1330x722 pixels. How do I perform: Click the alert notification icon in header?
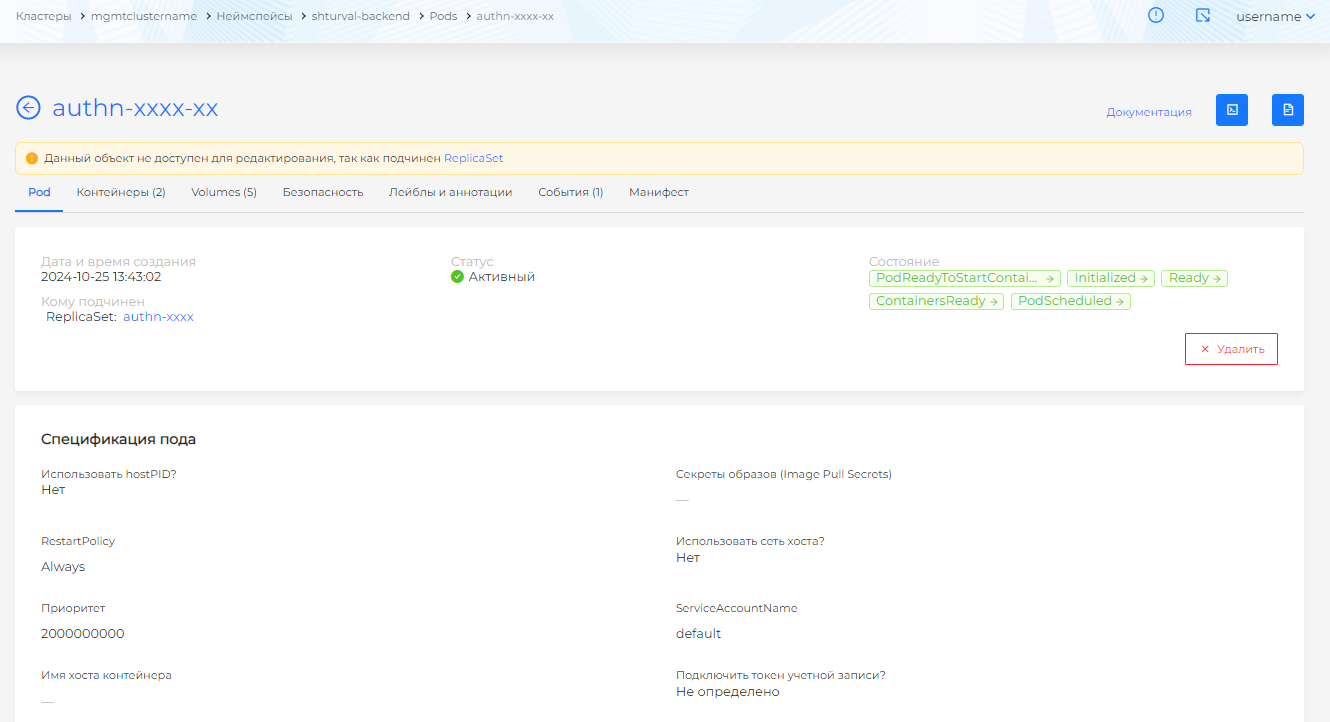coord(1156,16)
